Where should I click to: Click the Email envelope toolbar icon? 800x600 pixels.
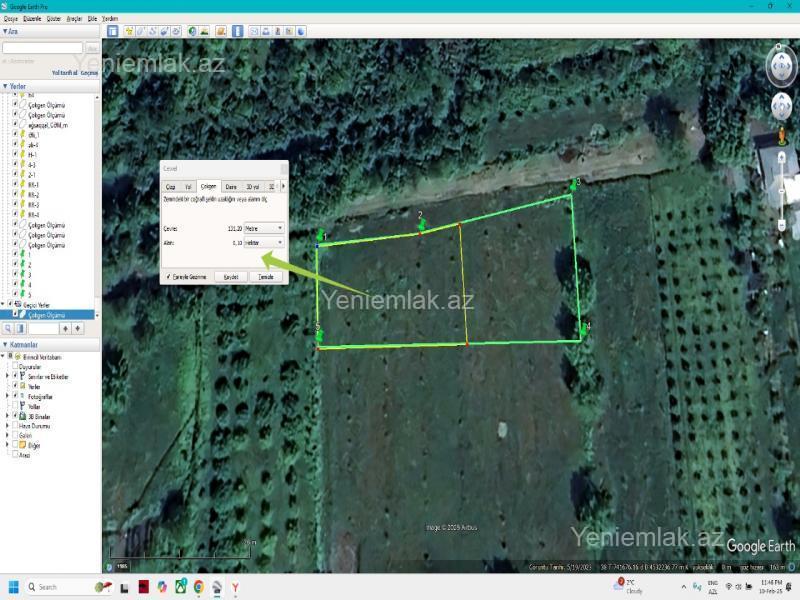coord(254,31)
